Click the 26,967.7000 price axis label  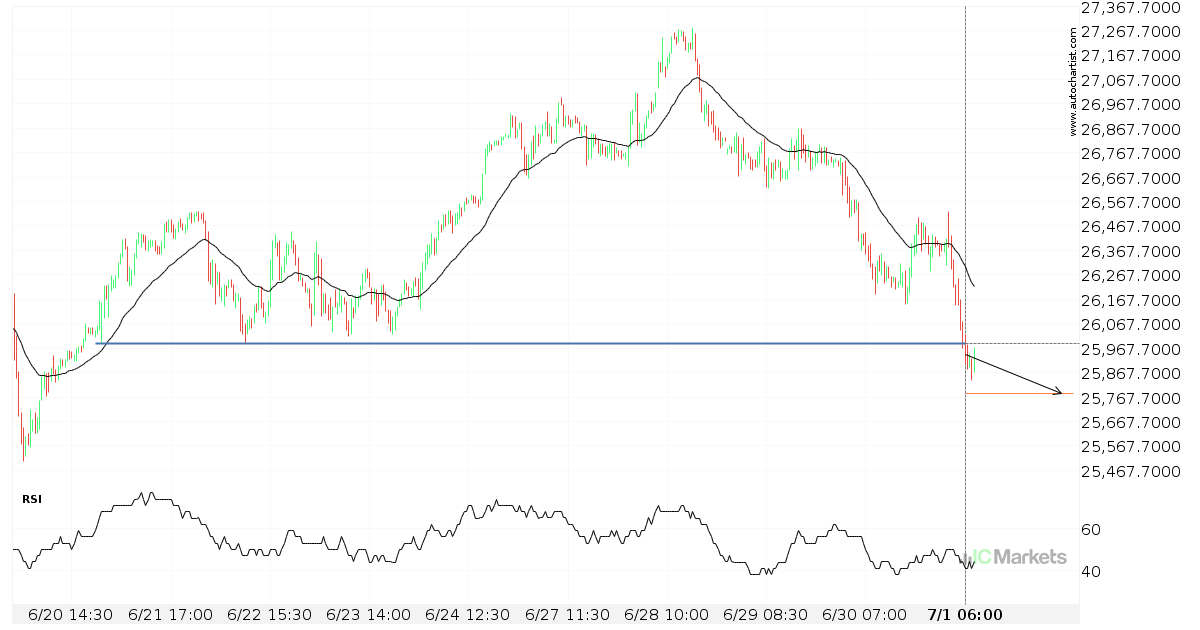(1133, 105)
